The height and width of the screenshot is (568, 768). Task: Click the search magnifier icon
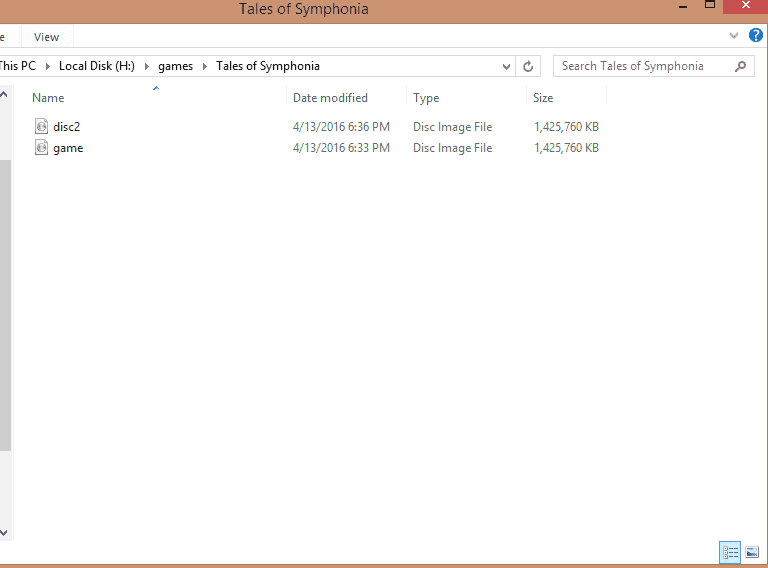click(x=741, y=66)
